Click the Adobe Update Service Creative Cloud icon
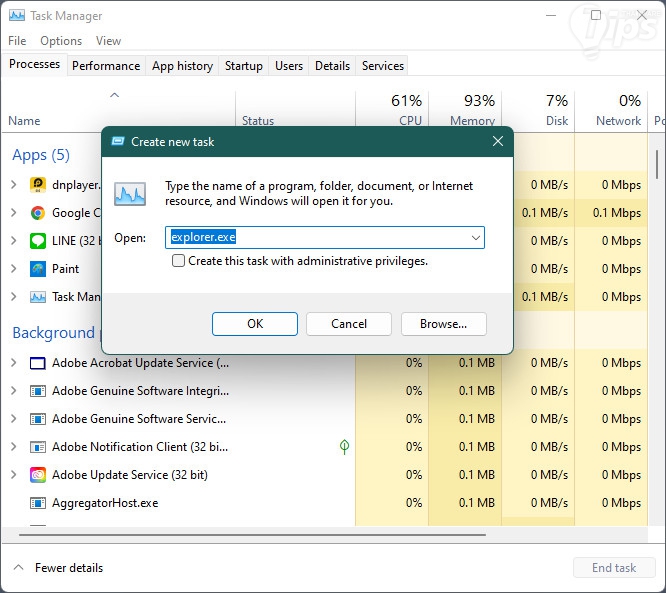 coord(38,475)
